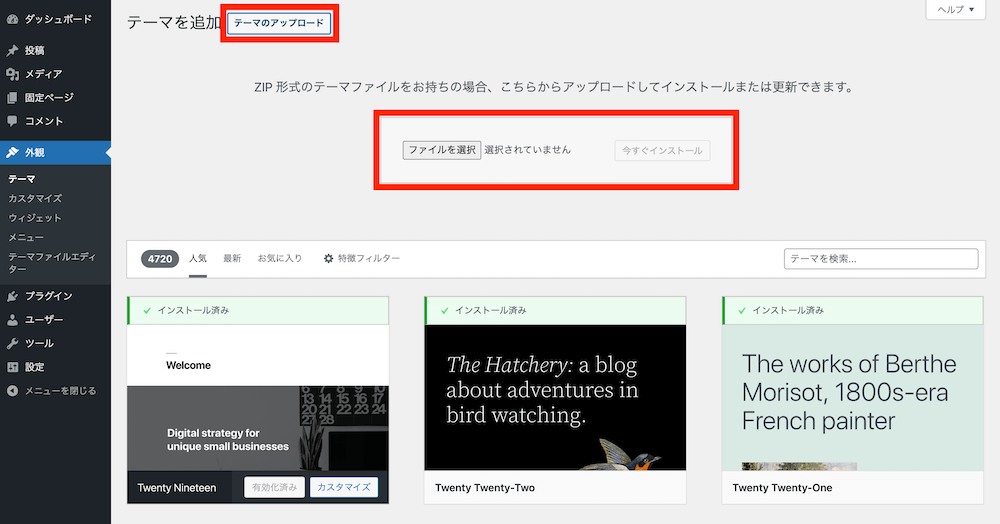Open コメント menu item
Image resolution: width=1000 pixels, height=524 pixels.
tap(55, 121)
